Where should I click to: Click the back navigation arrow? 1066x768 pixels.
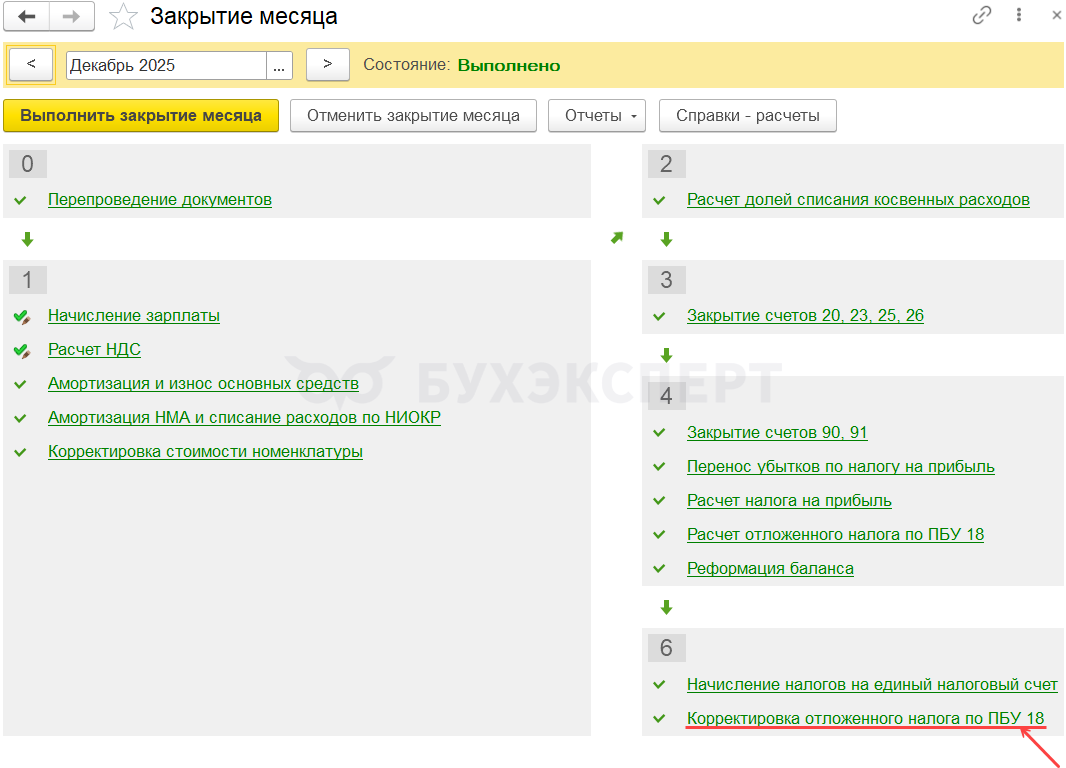[x=28, y=17]
